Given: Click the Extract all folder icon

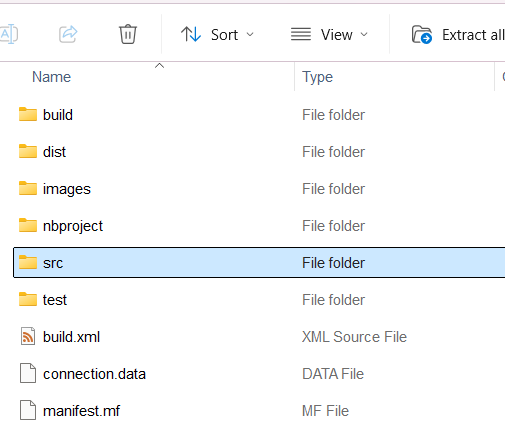Looking at the screenshot, I should [x=422, y=34].
